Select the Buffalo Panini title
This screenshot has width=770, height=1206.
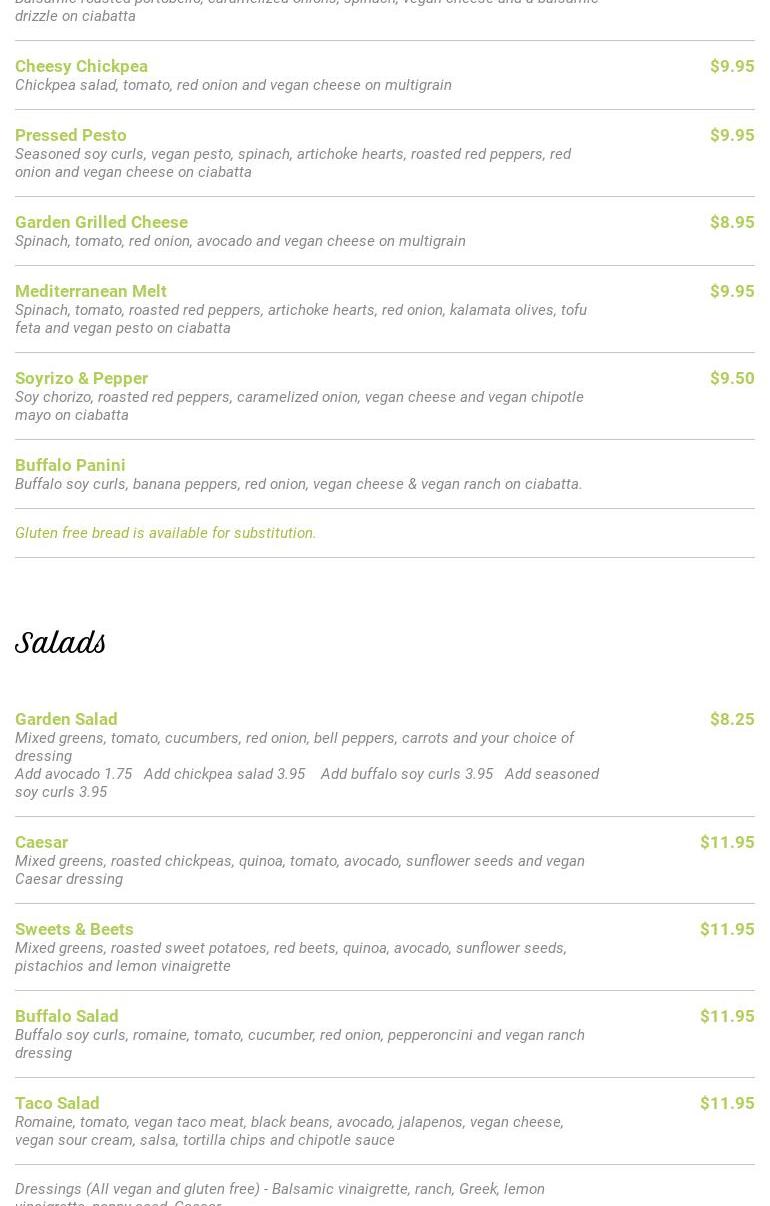pos(70,465)
